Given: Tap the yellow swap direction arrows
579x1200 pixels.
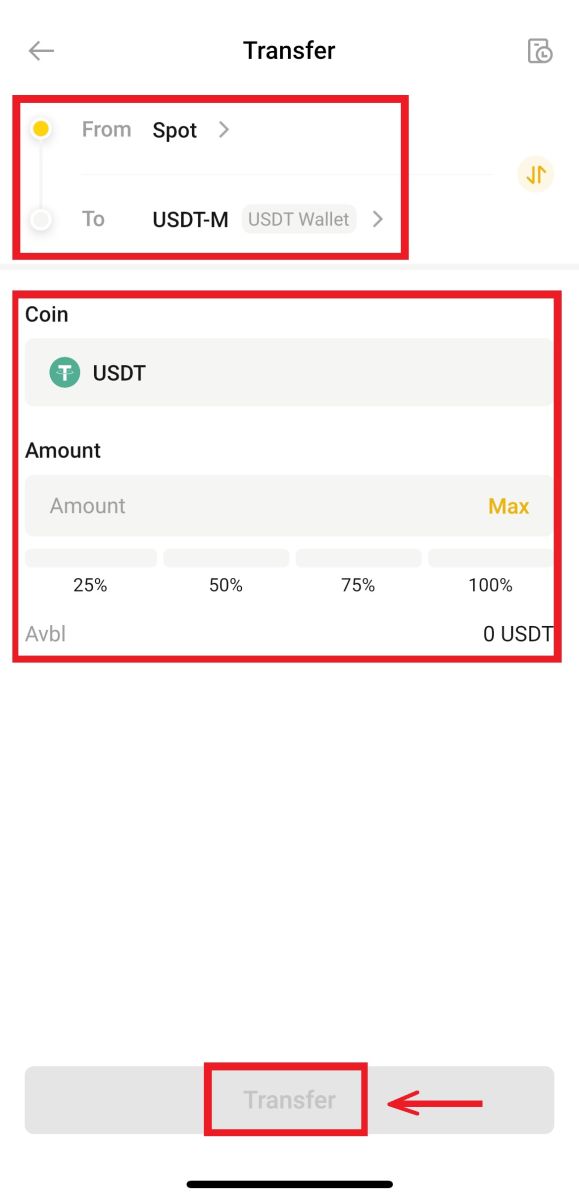Looking at the screenshot, I should pyautogui.click(x=535, y=174).
